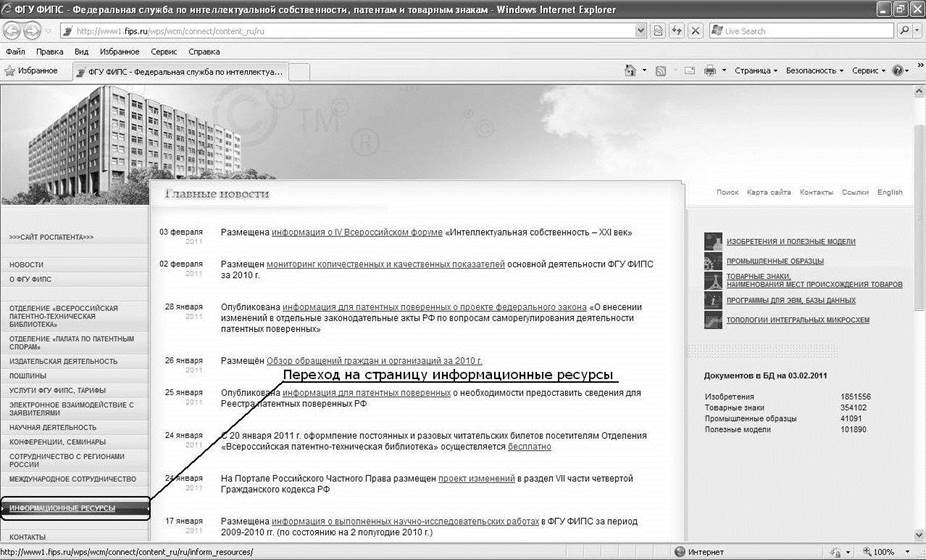This screenshot has width=926, height=560.
Task: Click icon beside Изобретения и полезные модели
Action: [x=713, y=241]
